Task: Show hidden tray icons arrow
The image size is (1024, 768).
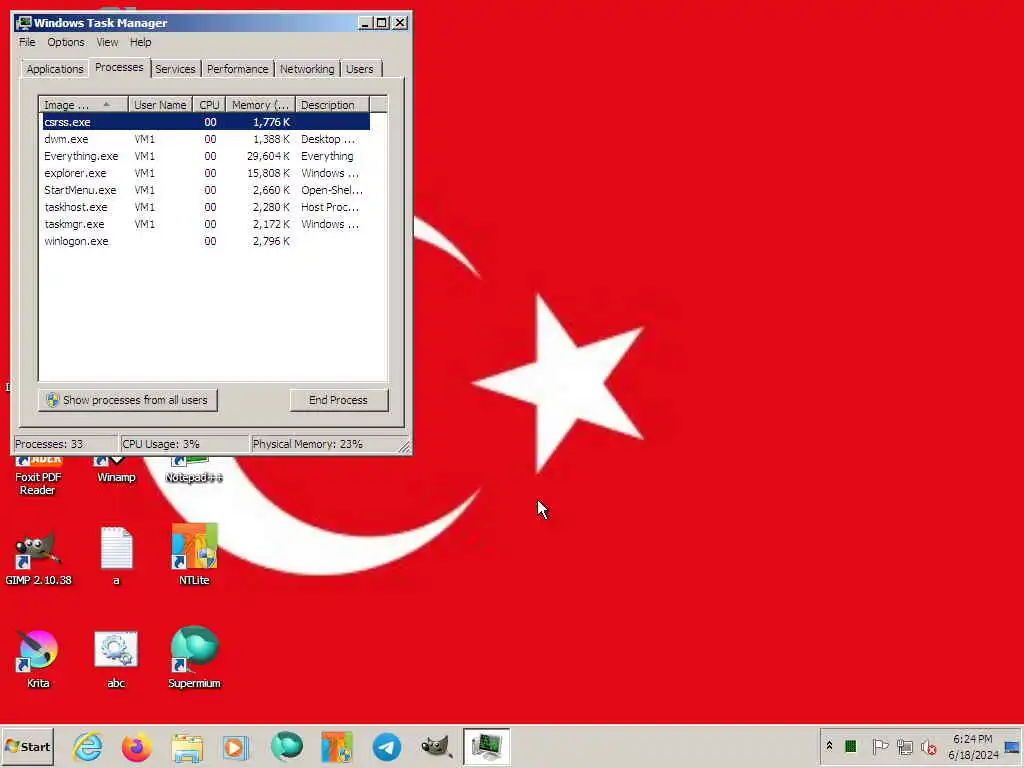Action: pos(829,746)
